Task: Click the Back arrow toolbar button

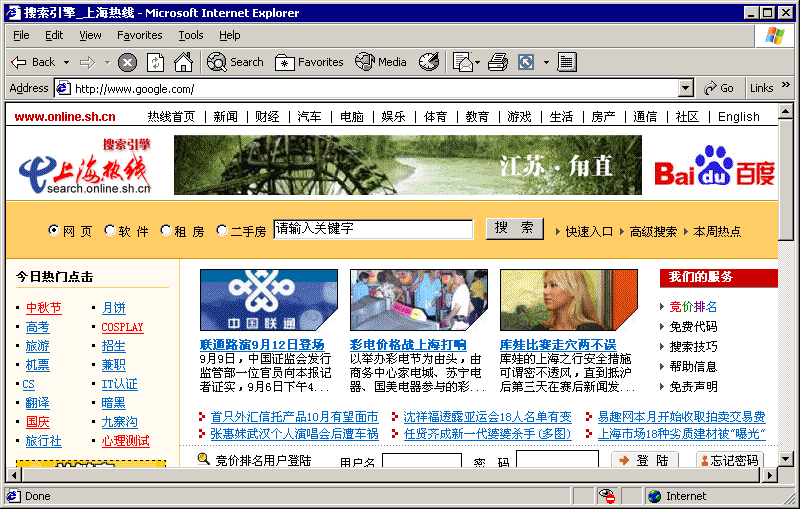Action: coord(33,62)
